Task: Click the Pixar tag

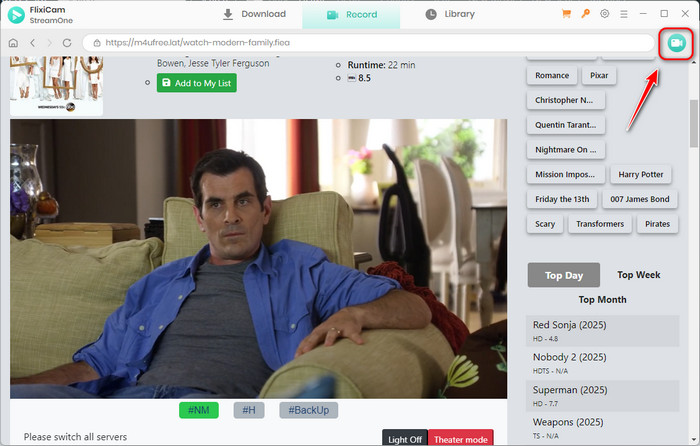Action: 599,75
